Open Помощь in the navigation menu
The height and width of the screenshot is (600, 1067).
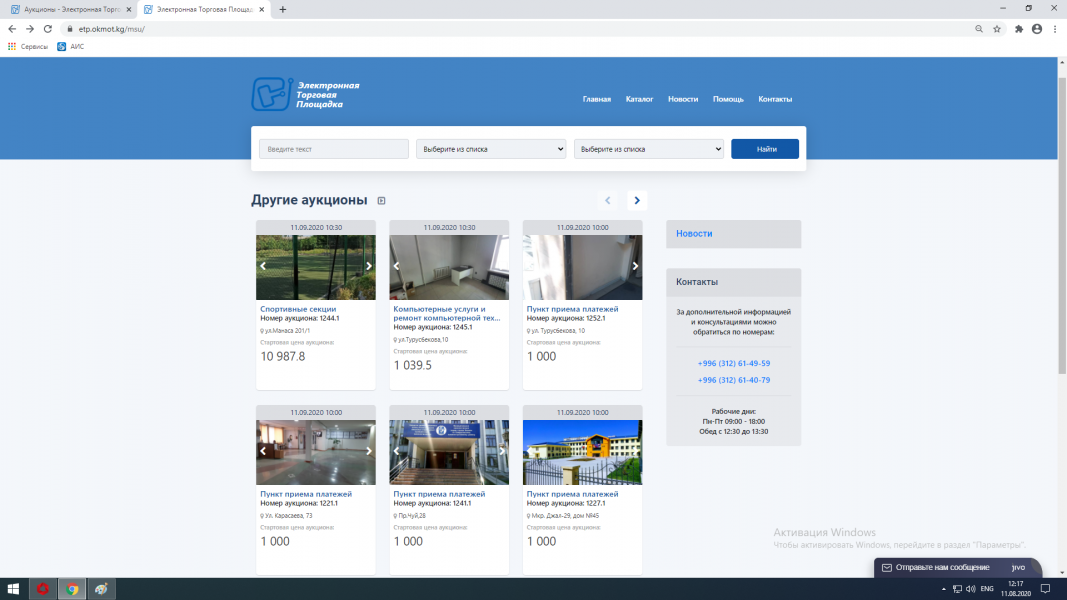(x=728, y=99)
